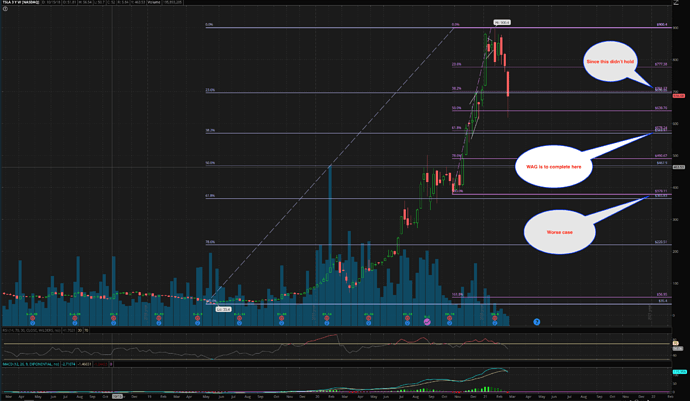Click the $900.4 Fibonacci price label at top right
The image size is (690, 401).
tap(661, 25)
